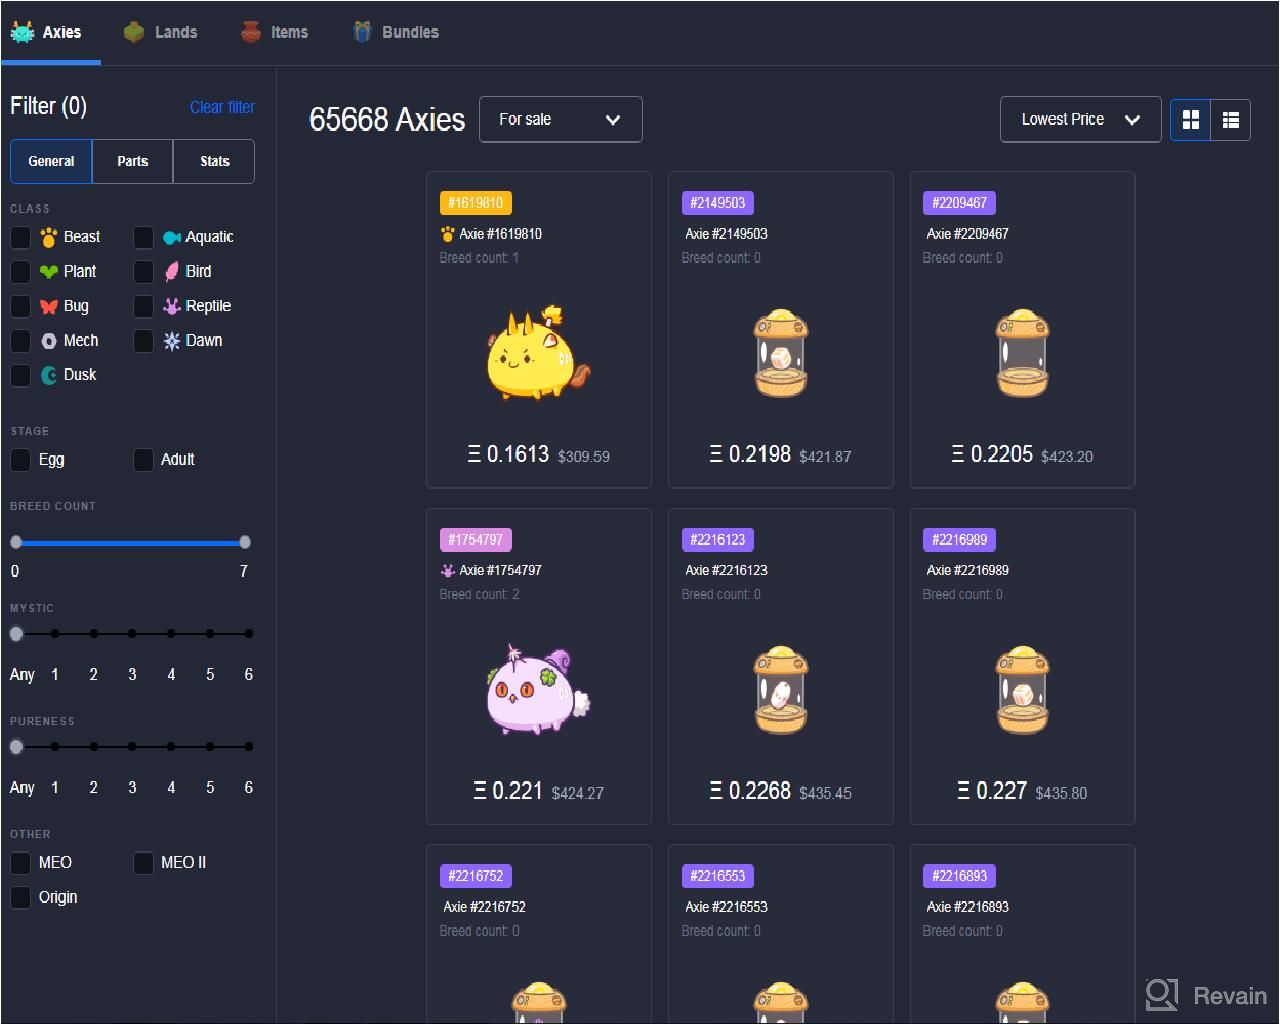Open the For sale dropdown
The height and width of the screenshot is (1024, 1280).
pyautogui.click(x=560, y=119)
